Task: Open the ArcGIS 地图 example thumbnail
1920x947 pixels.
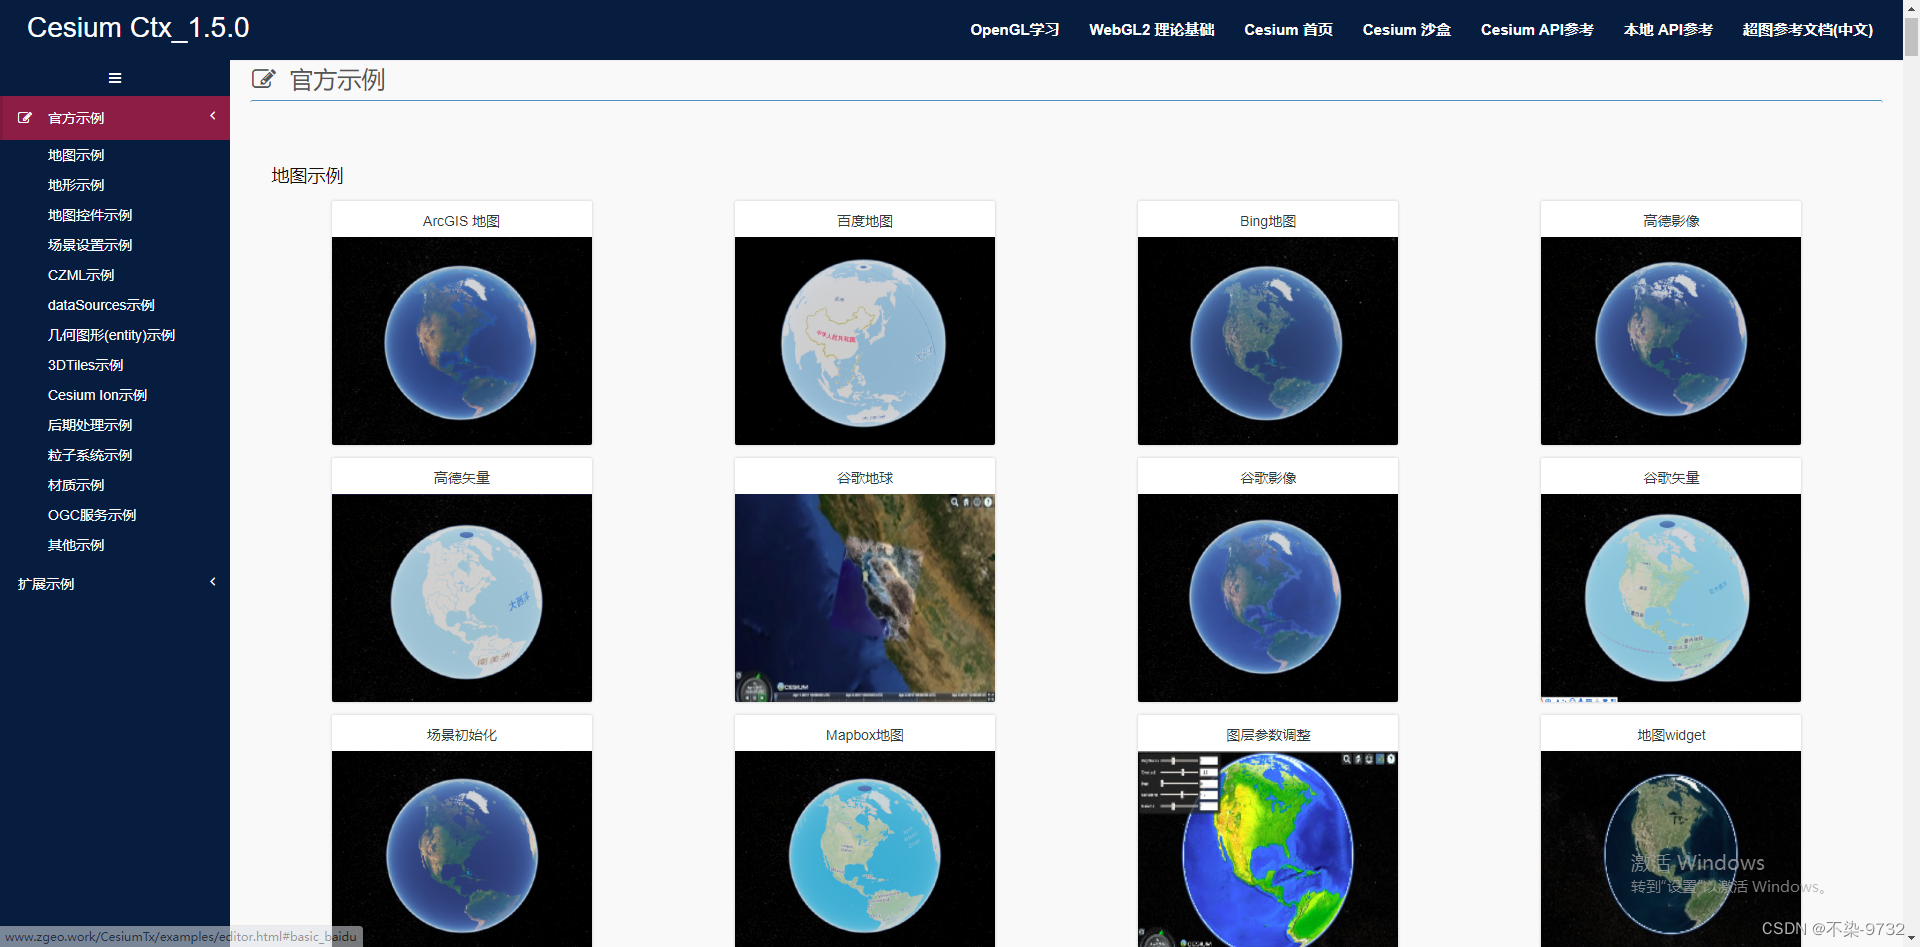Action: click(x=462, y=341)
